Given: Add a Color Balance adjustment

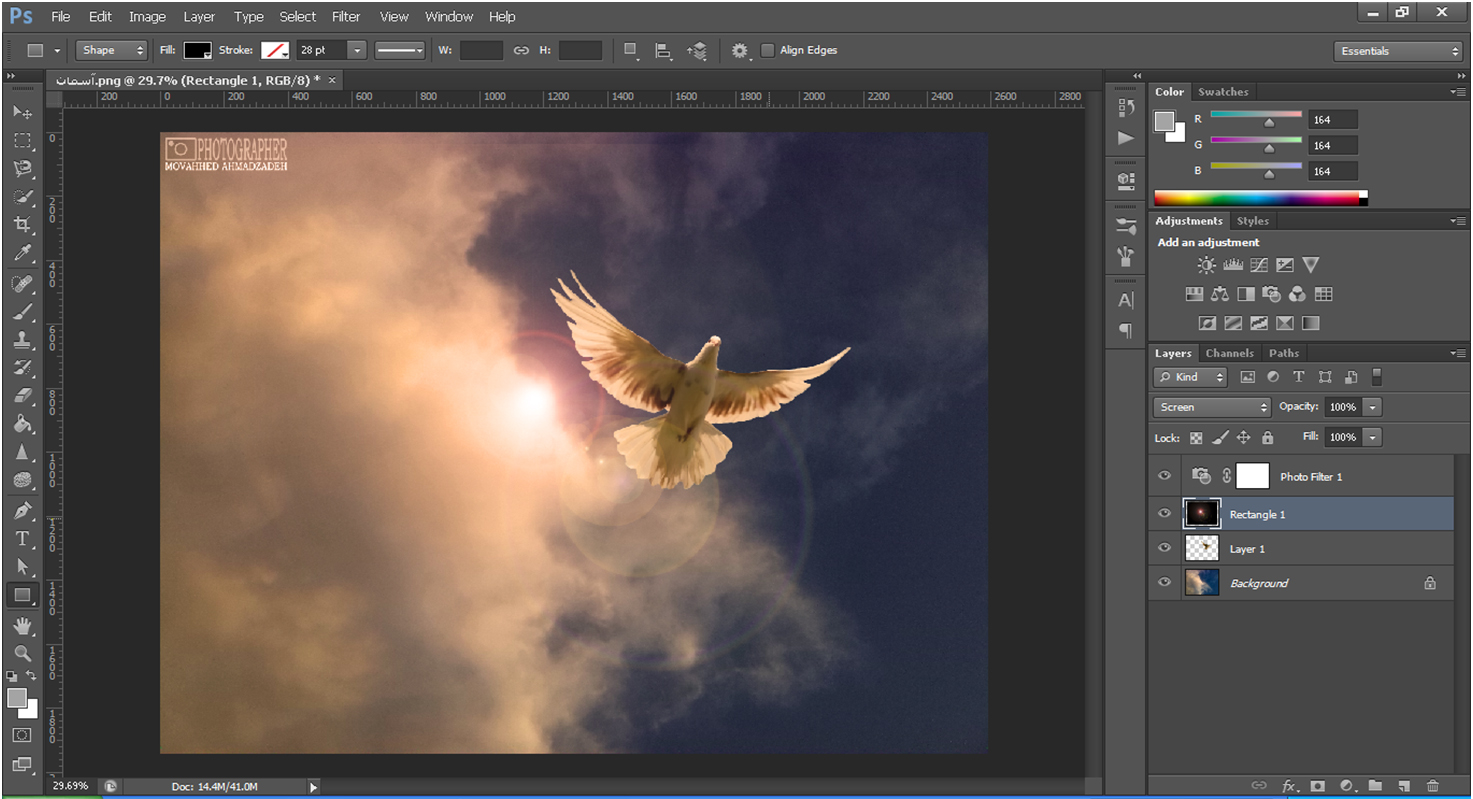Looking at the screenshot, I should [1220, 294].
